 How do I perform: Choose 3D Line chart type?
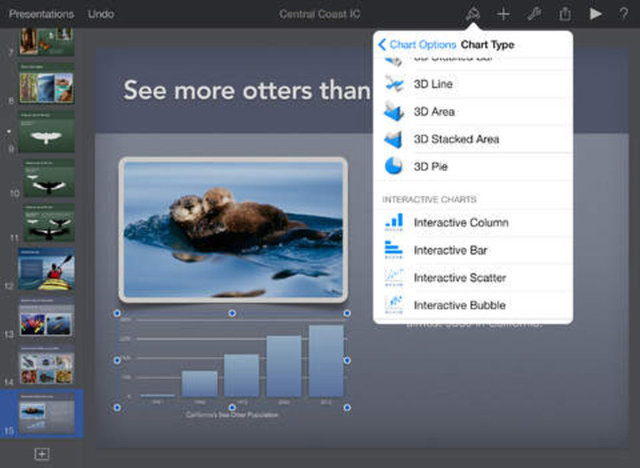point(433,84)
